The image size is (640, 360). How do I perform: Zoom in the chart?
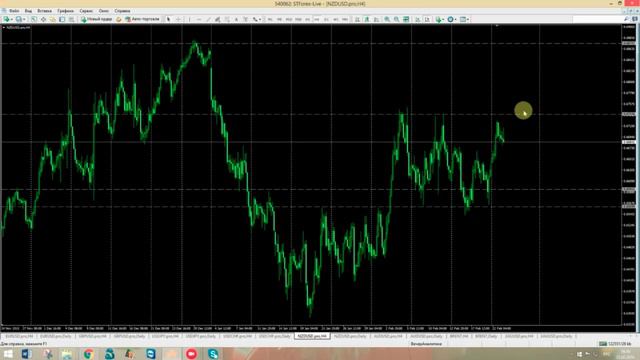(387, 19)
